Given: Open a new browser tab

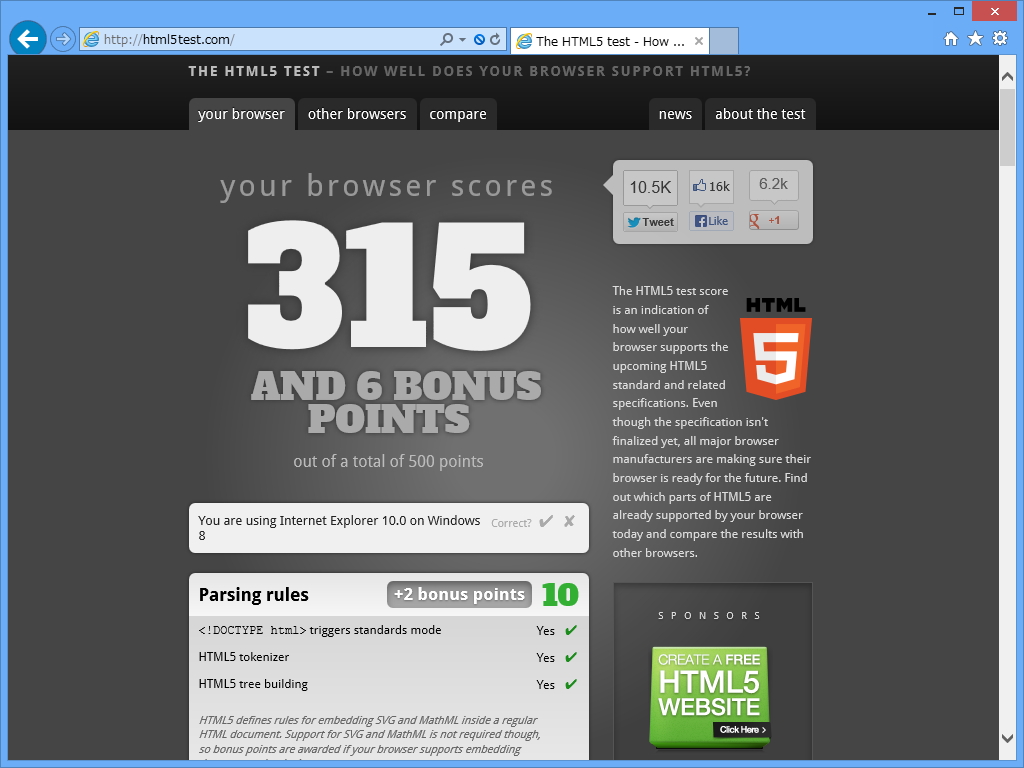Looking at the screenshot, I should pyautogui.click(x=725, y=41).
